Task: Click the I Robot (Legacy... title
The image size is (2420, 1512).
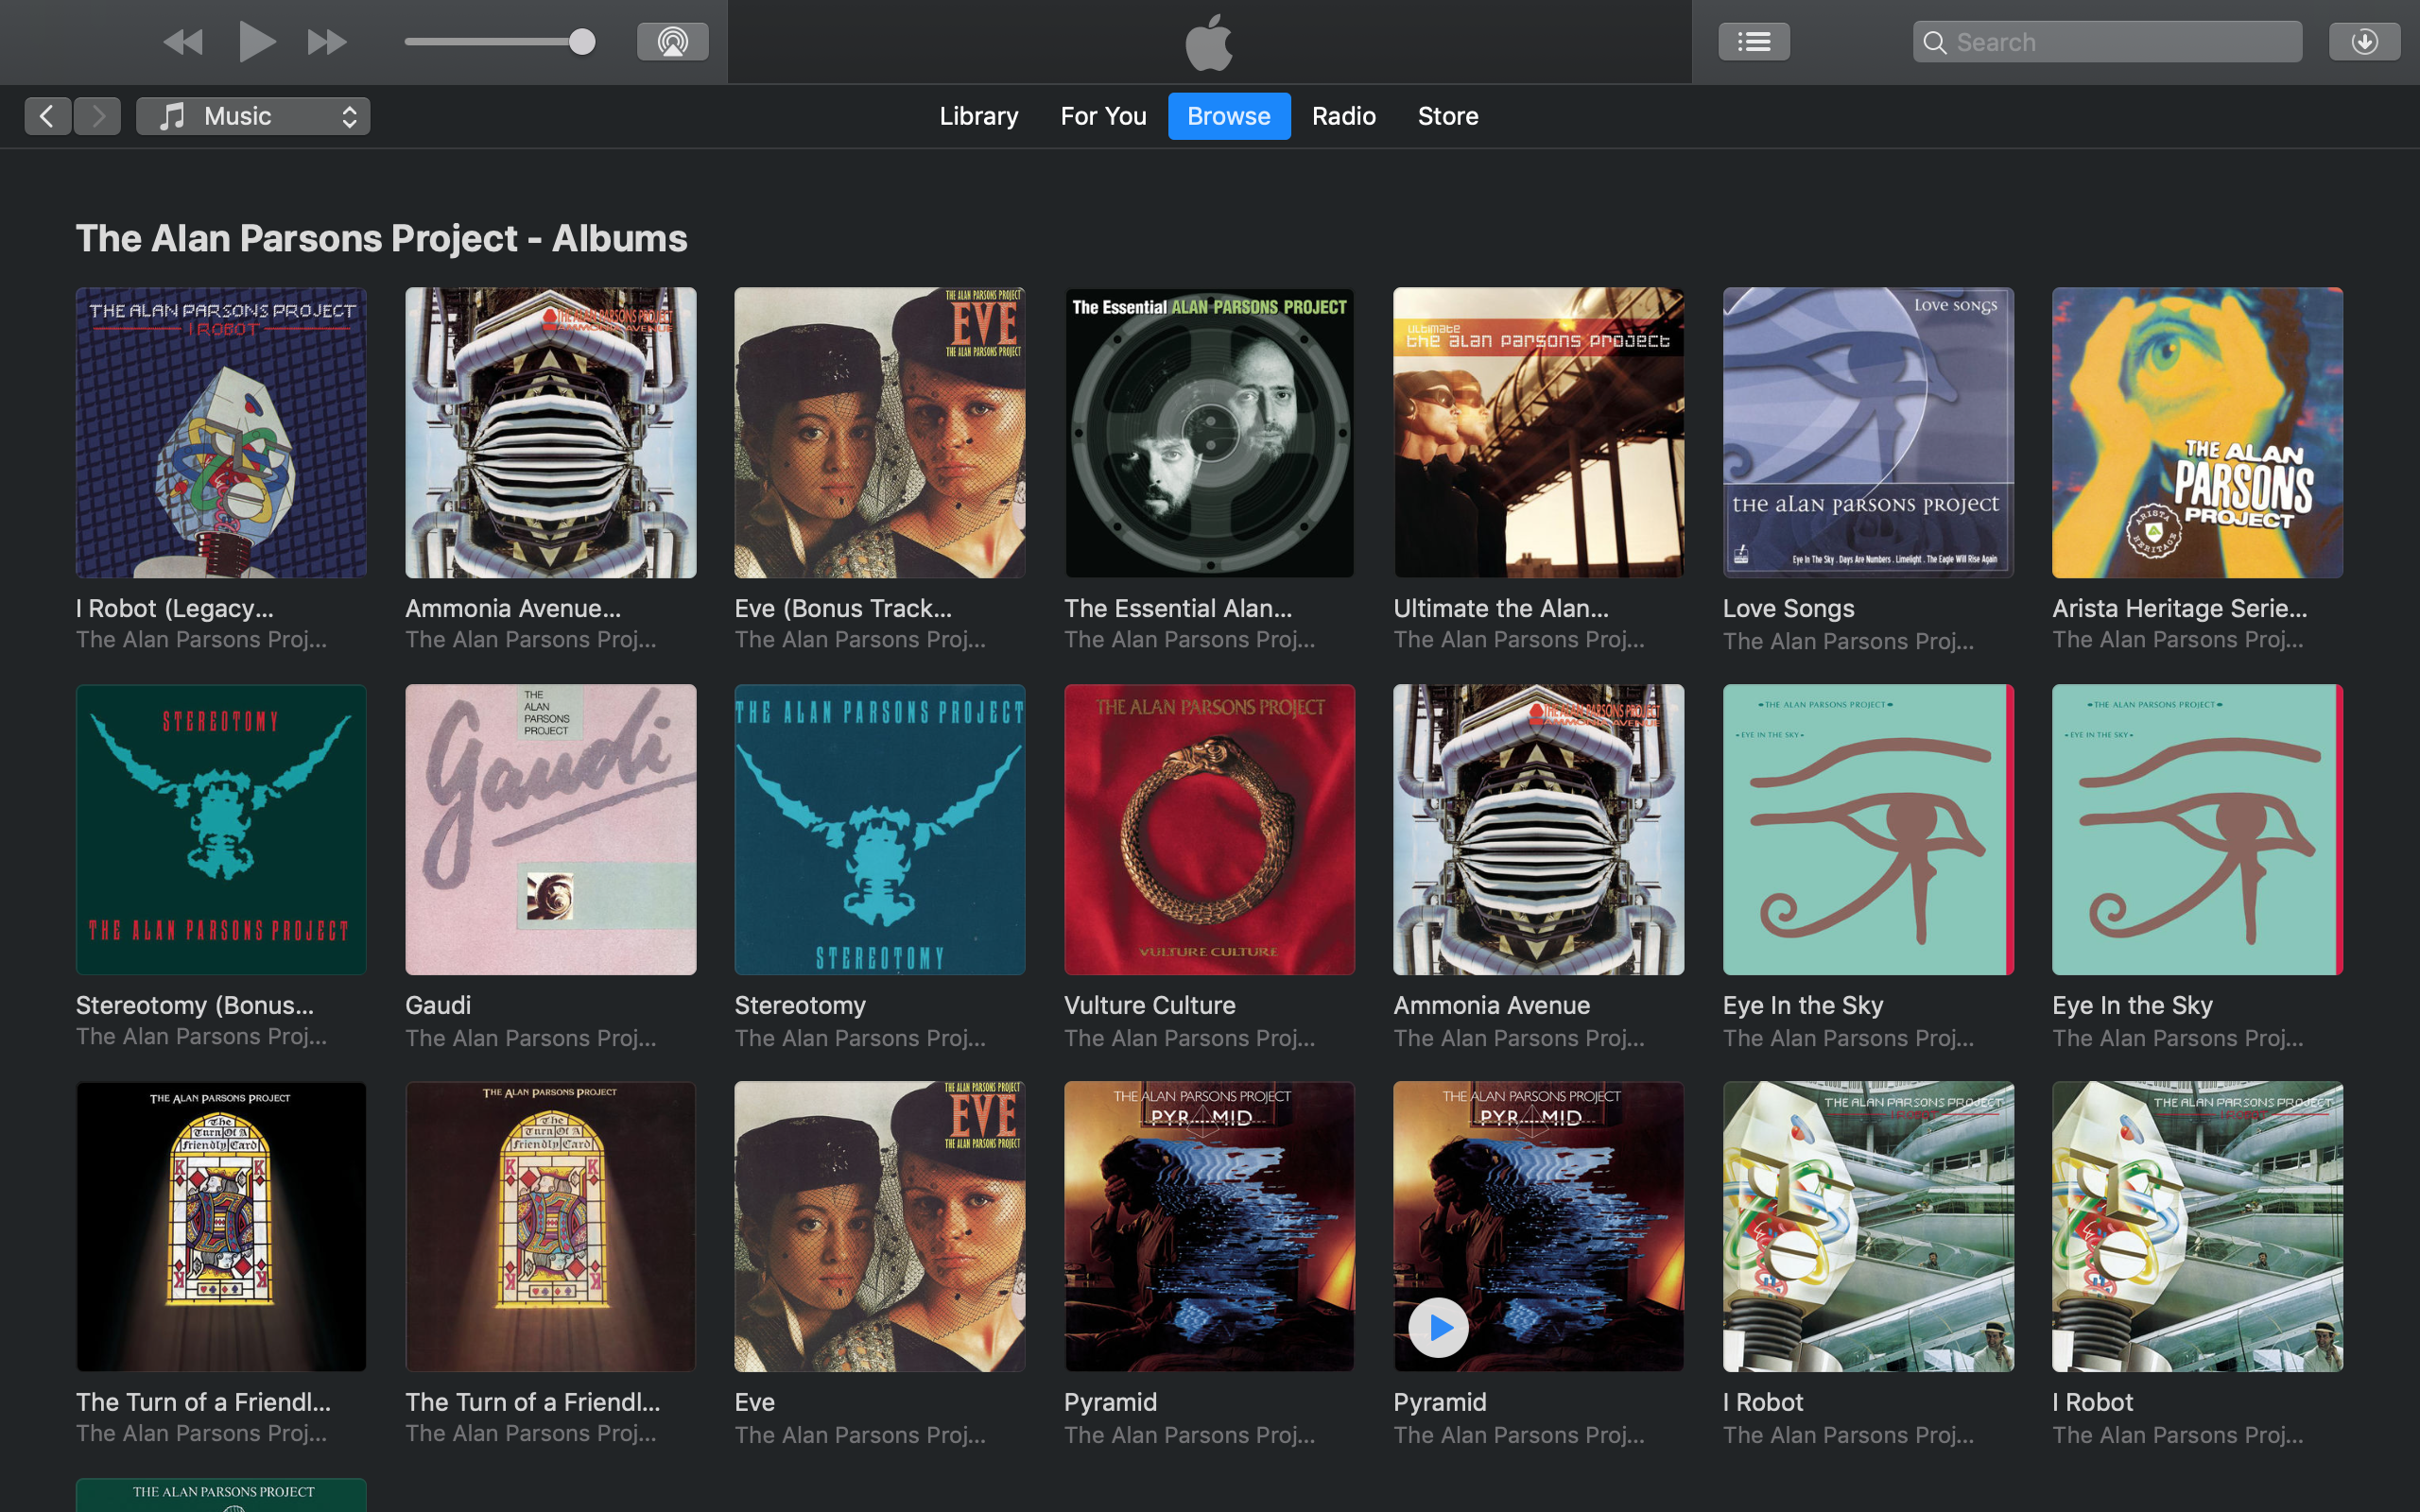Action: point(175,608)
